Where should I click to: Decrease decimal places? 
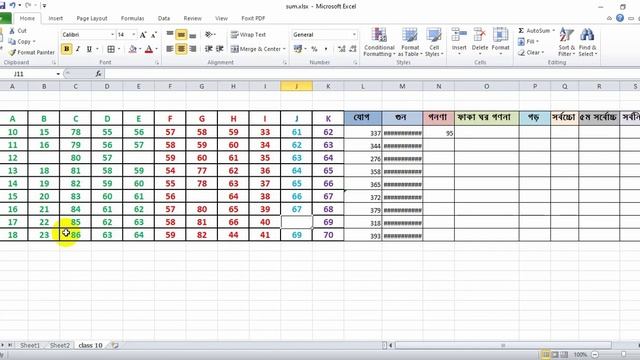(353, 49)
